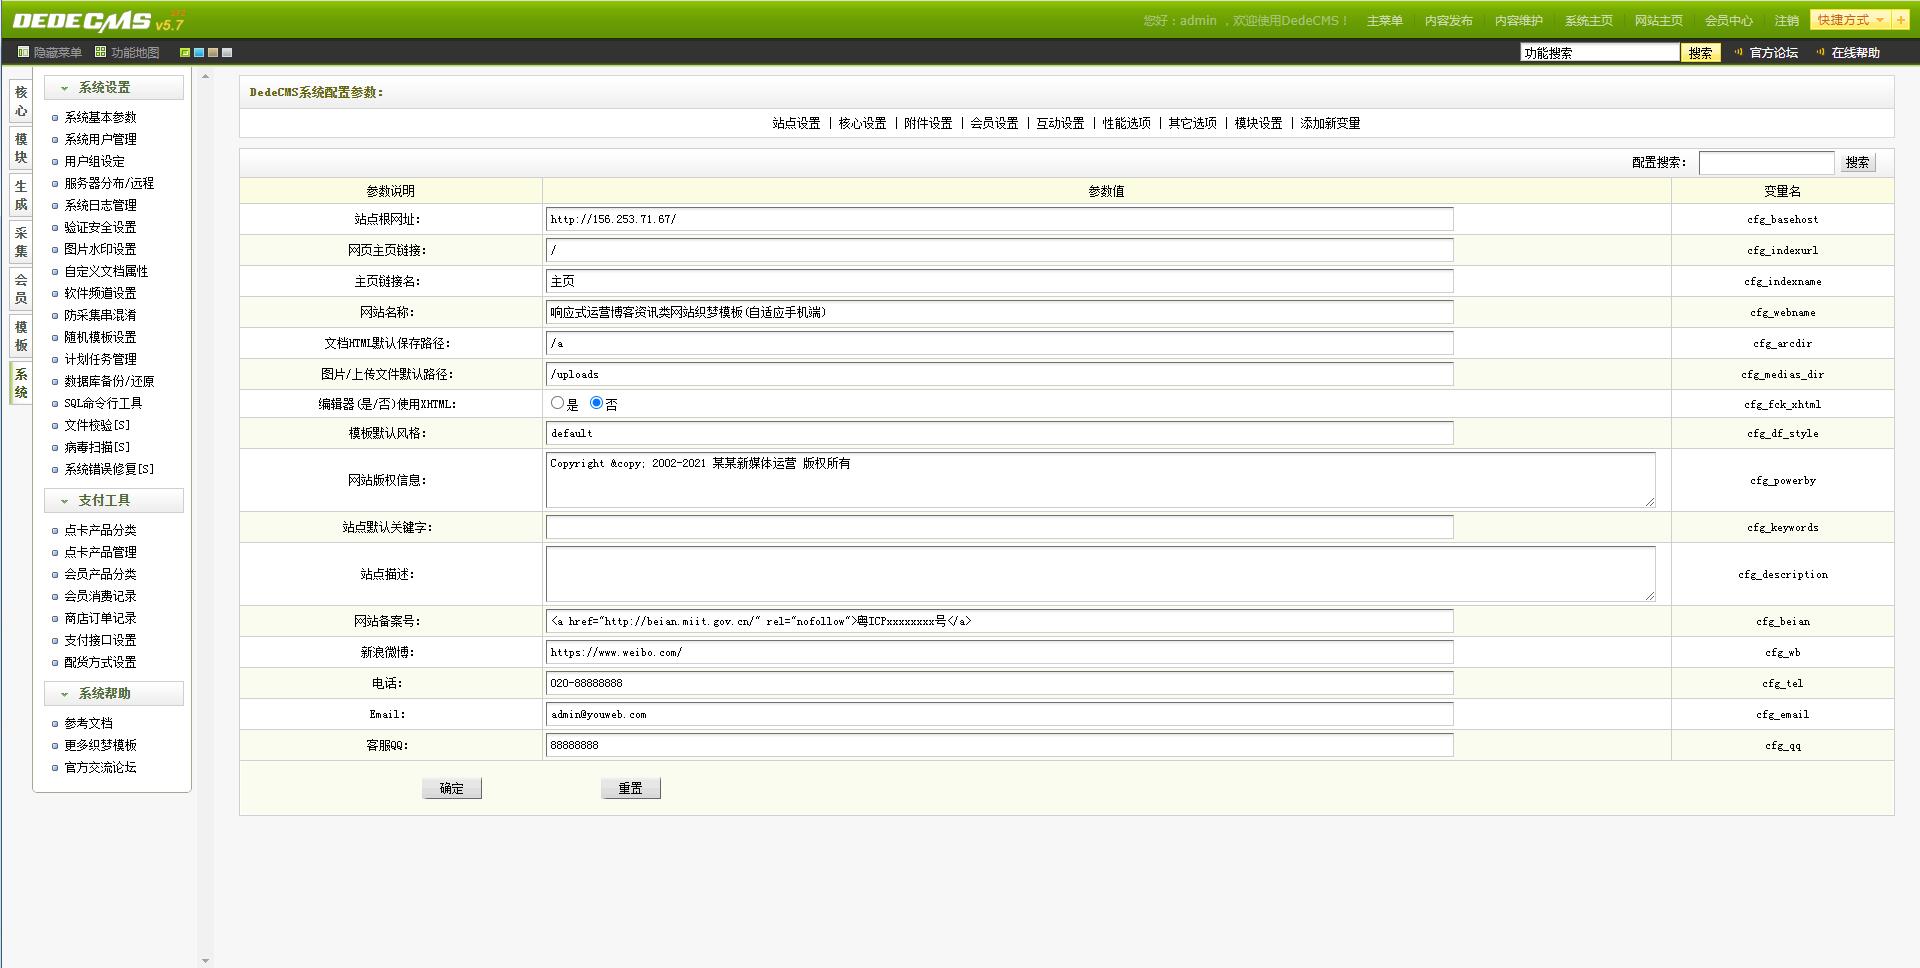1920x968 pixels.
Task: Go to 网站主页 in the top navigation
Action: click(1658, 21)
